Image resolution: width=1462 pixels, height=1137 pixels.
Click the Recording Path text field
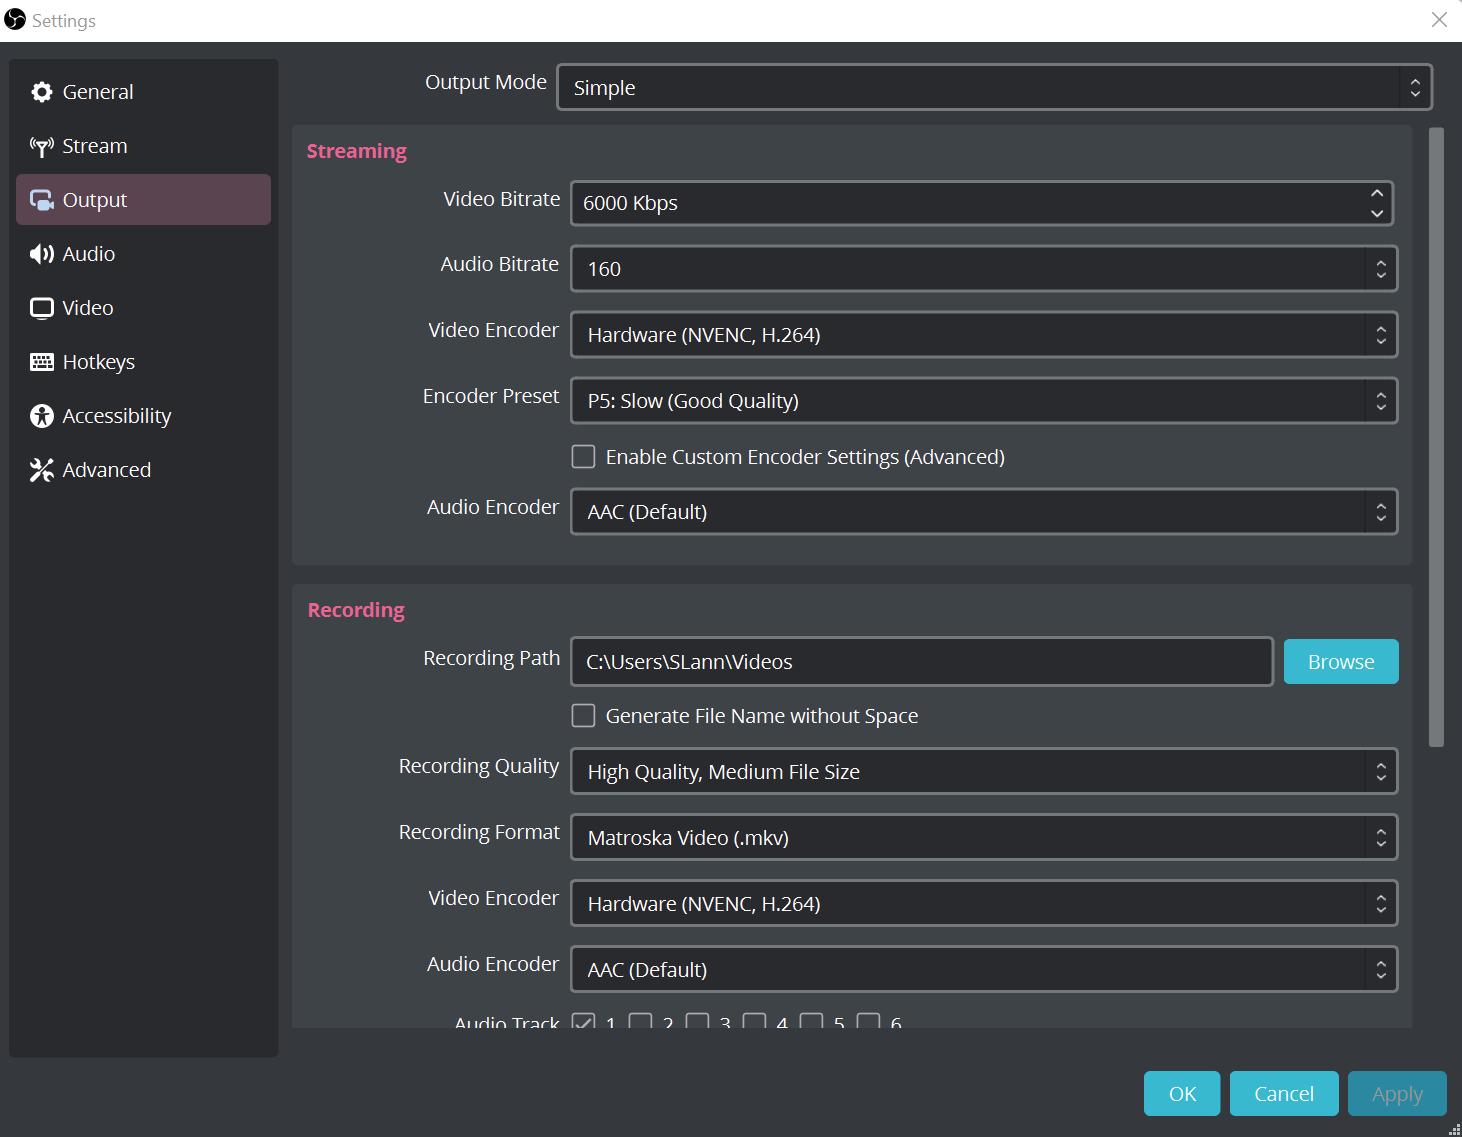point(921,662)
